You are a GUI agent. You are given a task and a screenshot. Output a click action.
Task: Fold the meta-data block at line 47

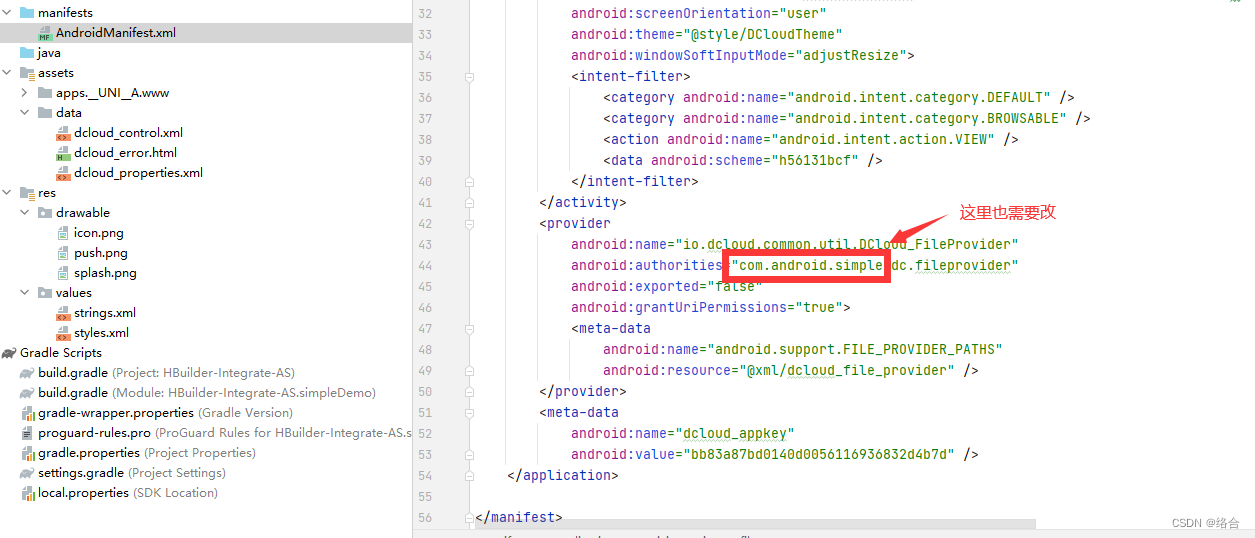pos(469,329)
